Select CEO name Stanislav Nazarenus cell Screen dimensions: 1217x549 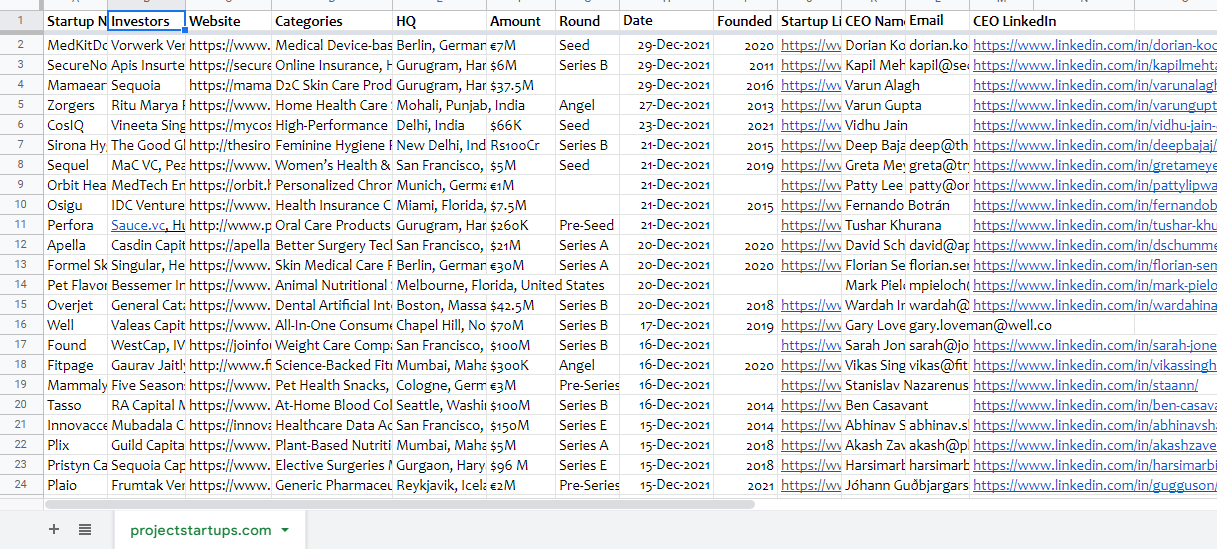coord(874,385)
